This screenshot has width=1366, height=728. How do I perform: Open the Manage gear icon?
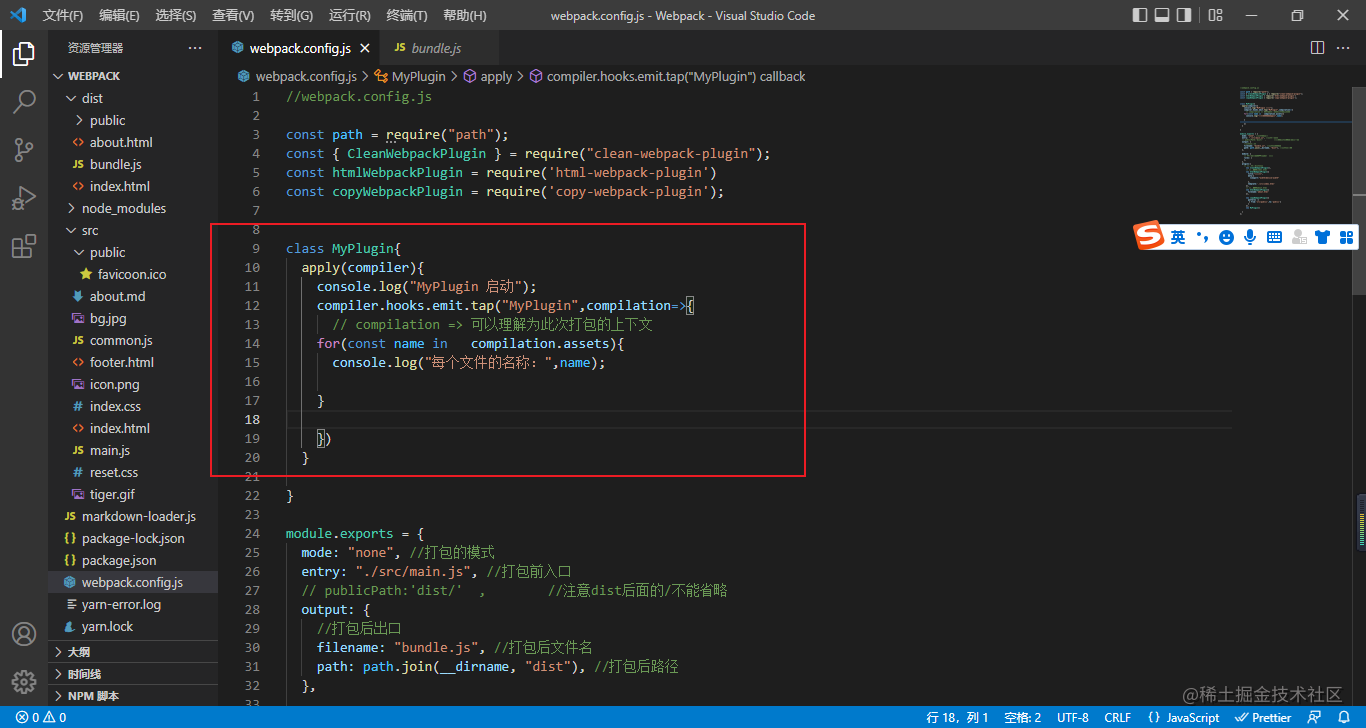[x=24, y=682]
